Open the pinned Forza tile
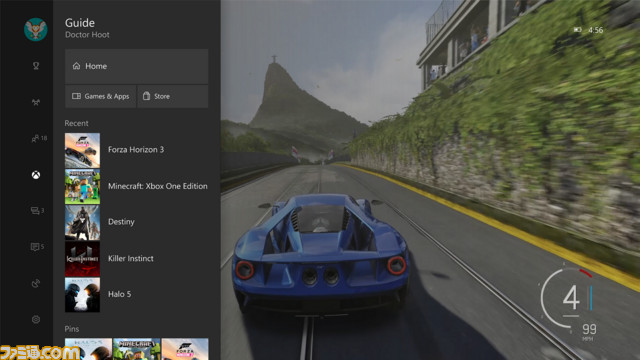Viewport: 640px width, 360px height. pos(185,349)
